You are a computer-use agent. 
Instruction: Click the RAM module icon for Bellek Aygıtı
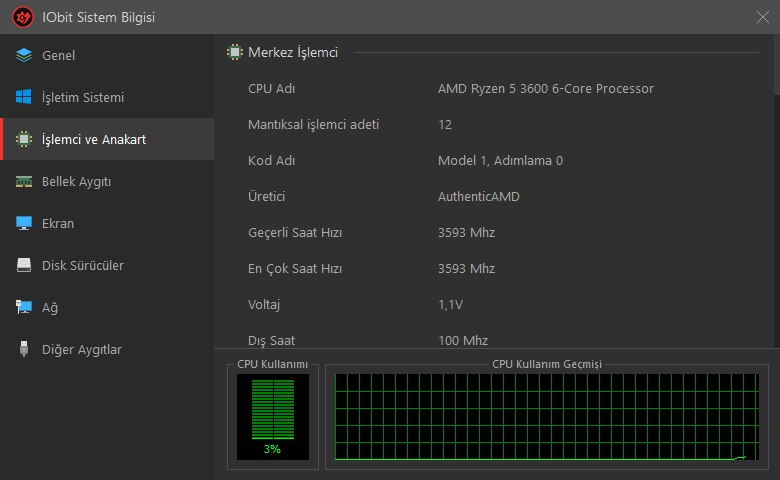[23, 182]
